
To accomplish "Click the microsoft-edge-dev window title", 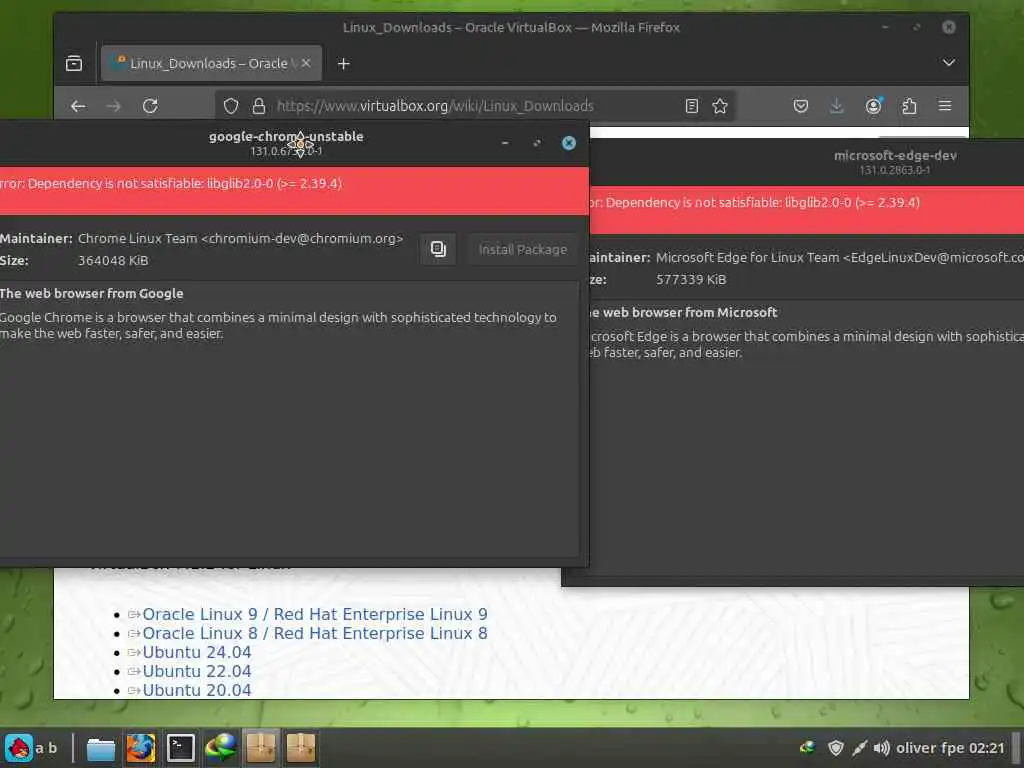I will pos(895,155).
